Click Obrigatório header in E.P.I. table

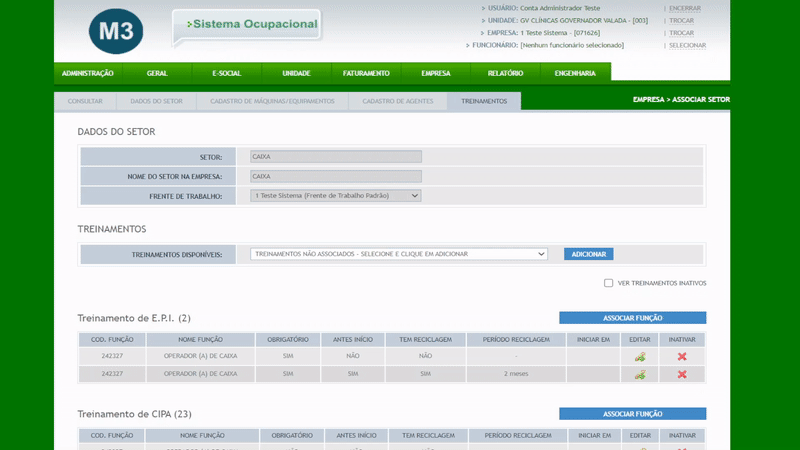(288, 339)
